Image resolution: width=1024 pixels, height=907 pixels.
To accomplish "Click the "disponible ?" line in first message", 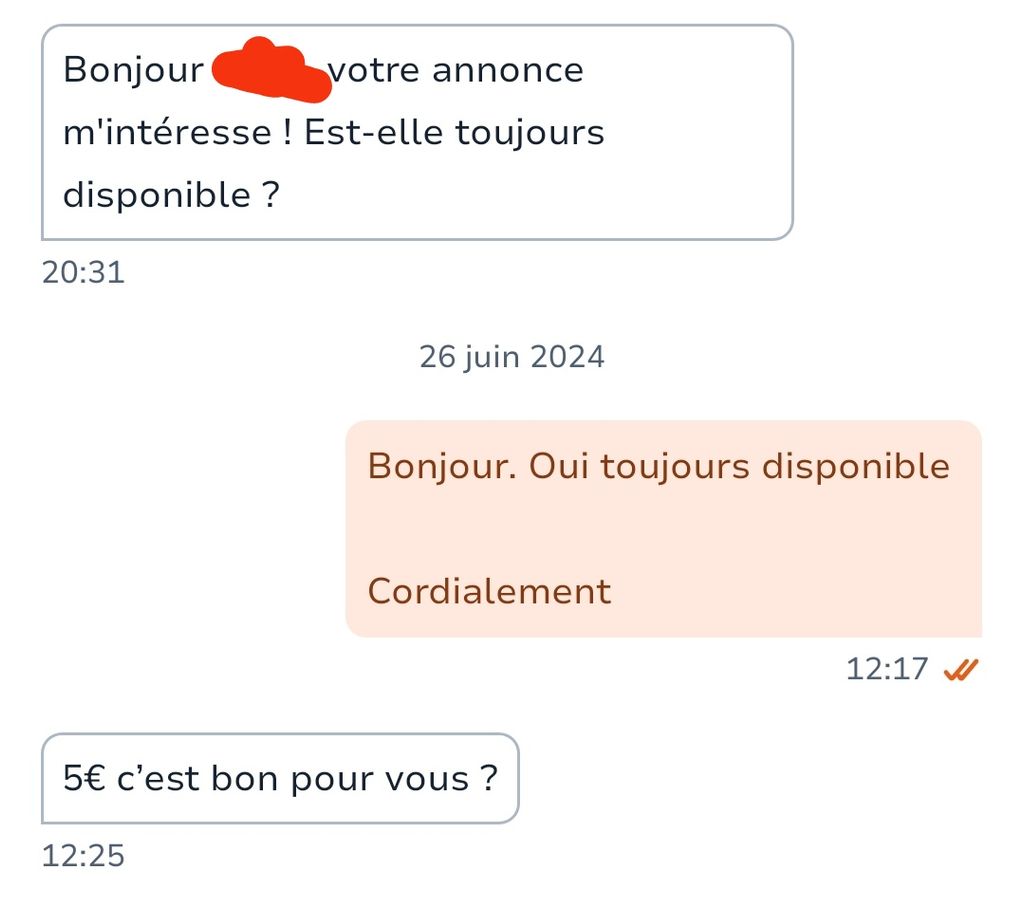I will 171,195.
